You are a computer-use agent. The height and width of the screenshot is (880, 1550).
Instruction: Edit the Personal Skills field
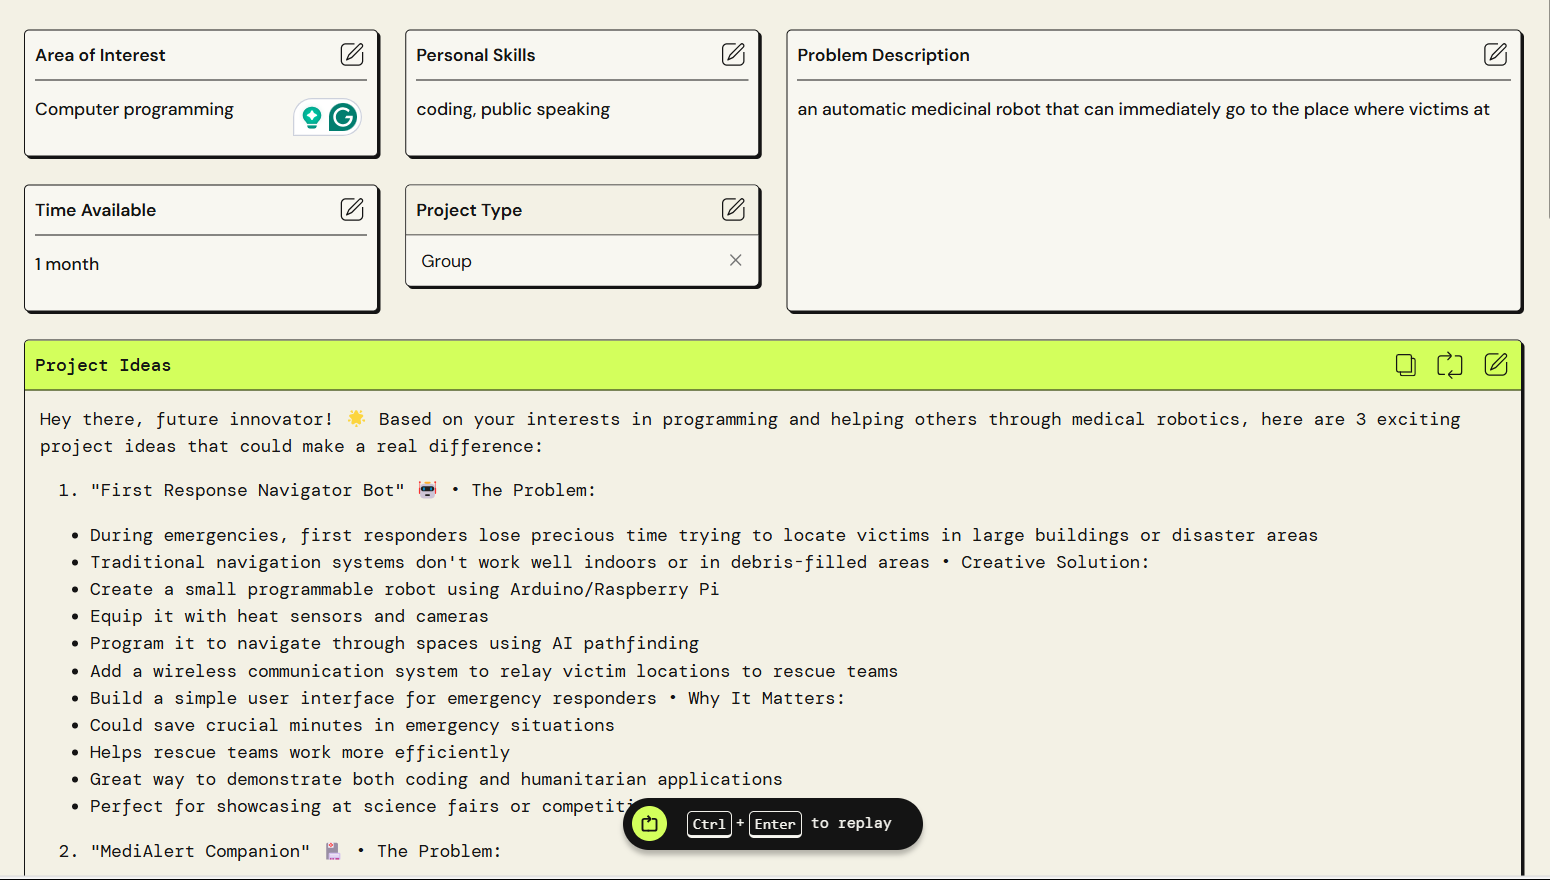[x=734, y=54]
